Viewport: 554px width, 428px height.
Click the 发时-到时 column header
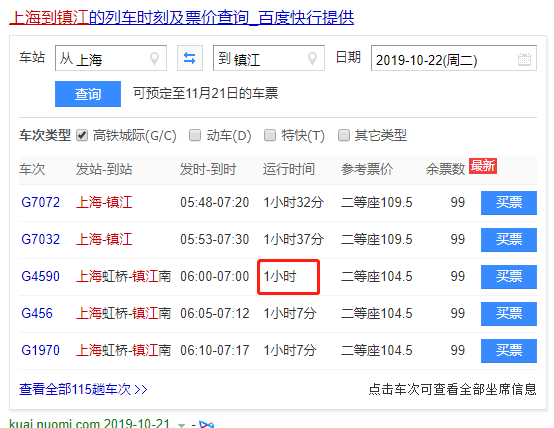tap(208, 169)
